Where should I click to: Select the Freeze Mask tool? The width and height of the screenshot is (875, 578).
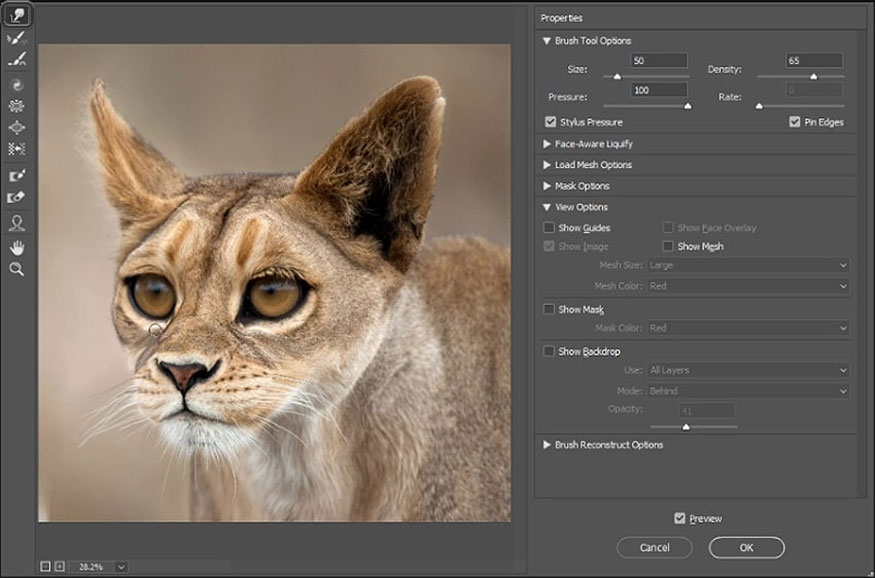click(16, 175)
